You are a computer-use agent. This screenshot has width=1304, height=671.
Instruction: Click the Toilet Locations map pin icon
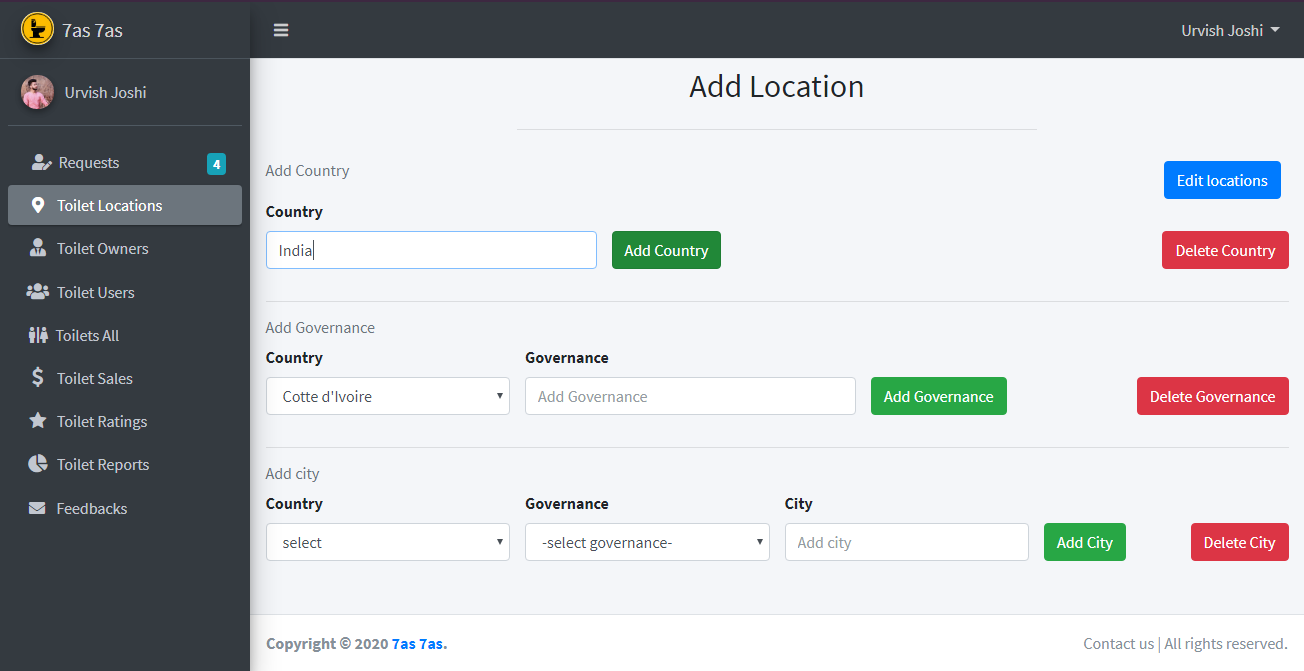click(38, 205)
